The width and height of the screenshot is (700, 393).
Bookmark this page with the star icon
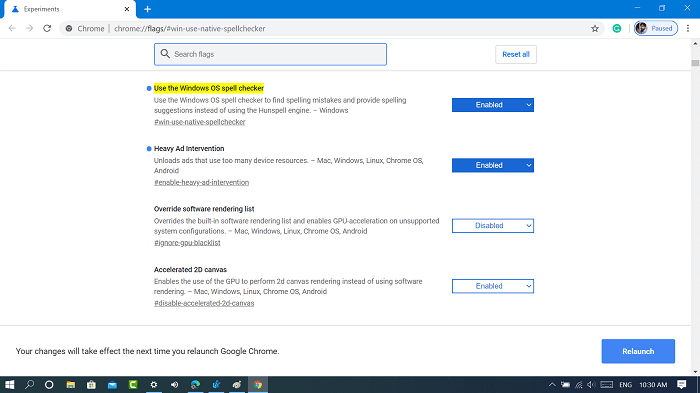coord(595,29)
